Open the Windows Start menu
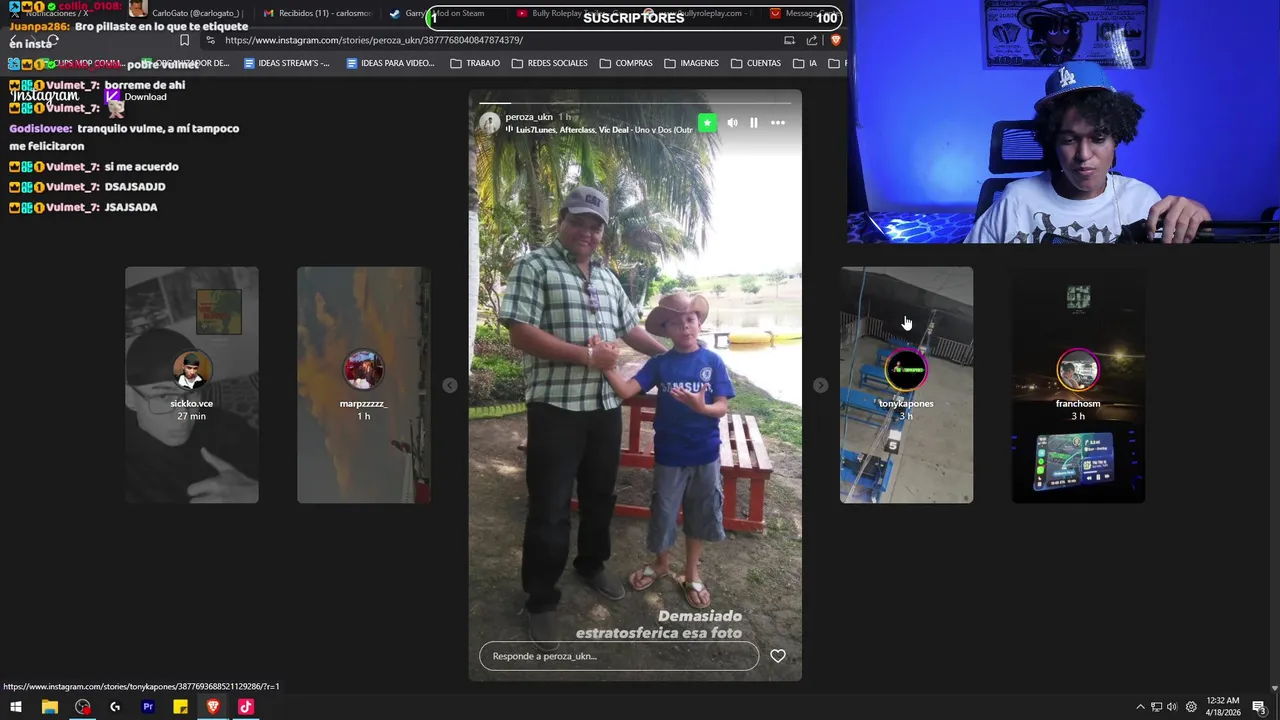Image resolution: width=1280 pixels, height=720 pixels. tap(16, 707)
